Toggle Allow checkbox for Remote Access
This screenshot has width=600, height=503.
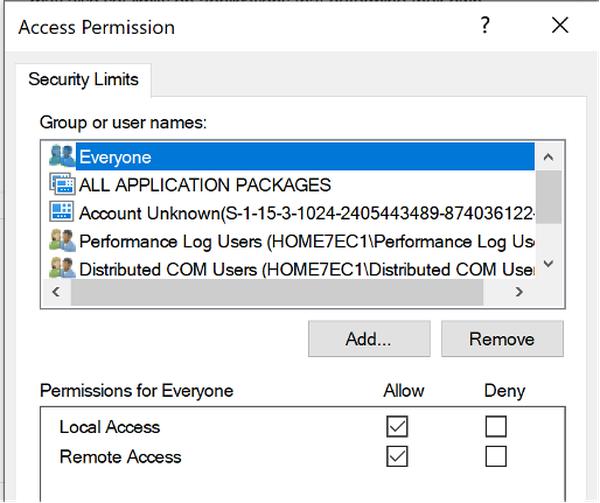click(x=397, y=456)
